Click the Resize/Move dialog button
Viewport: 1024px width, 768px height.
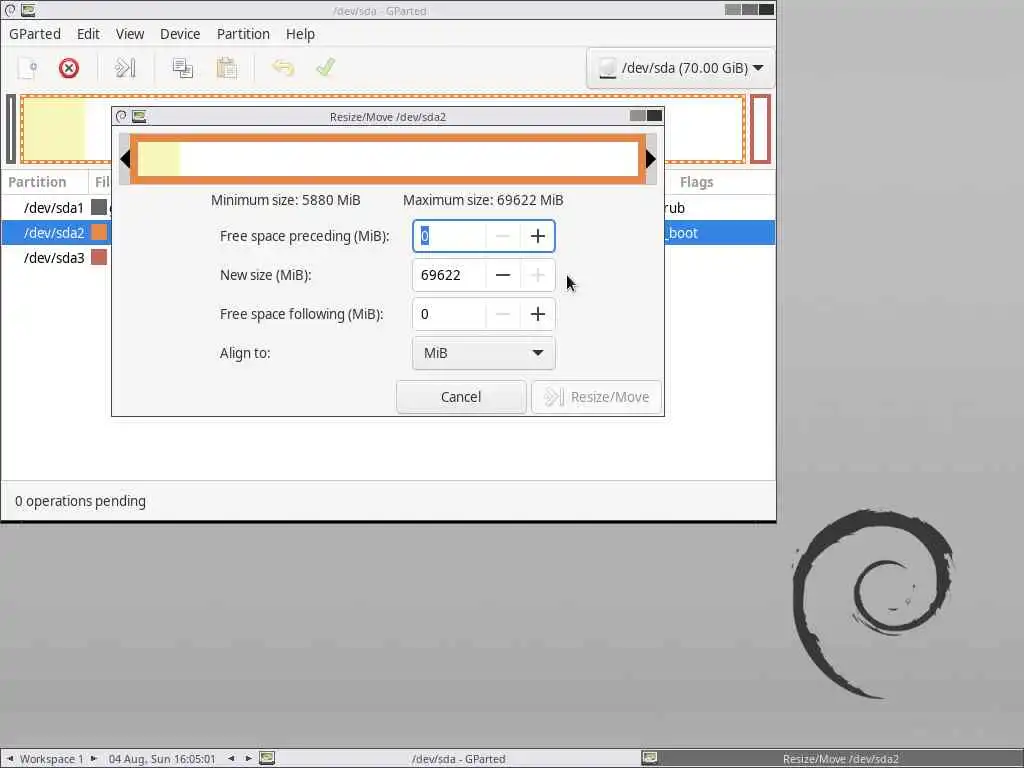[x=596, y=397]
